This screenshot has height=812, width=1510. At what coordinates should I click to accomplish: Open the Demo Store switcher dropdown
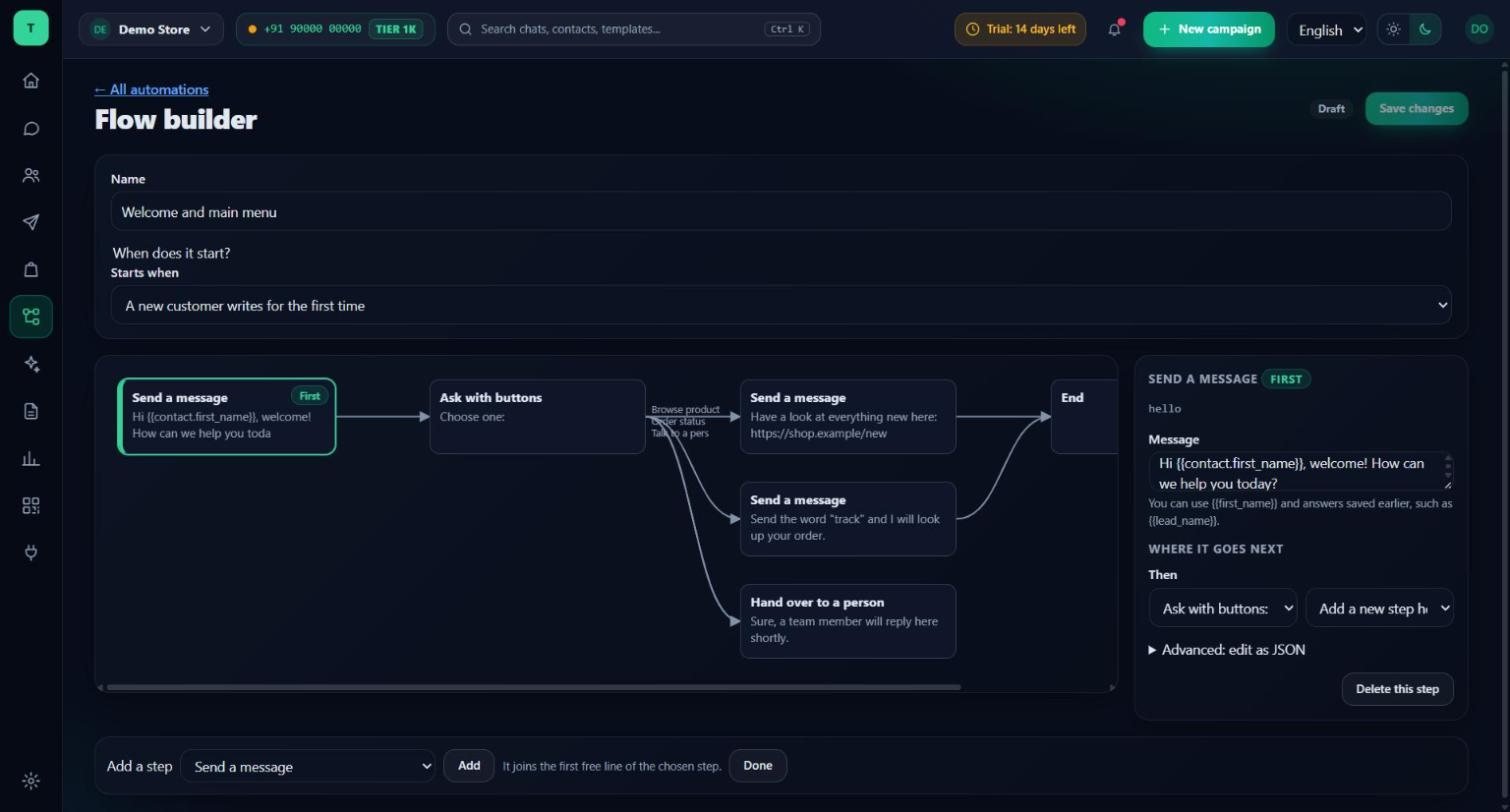[151, 29]
